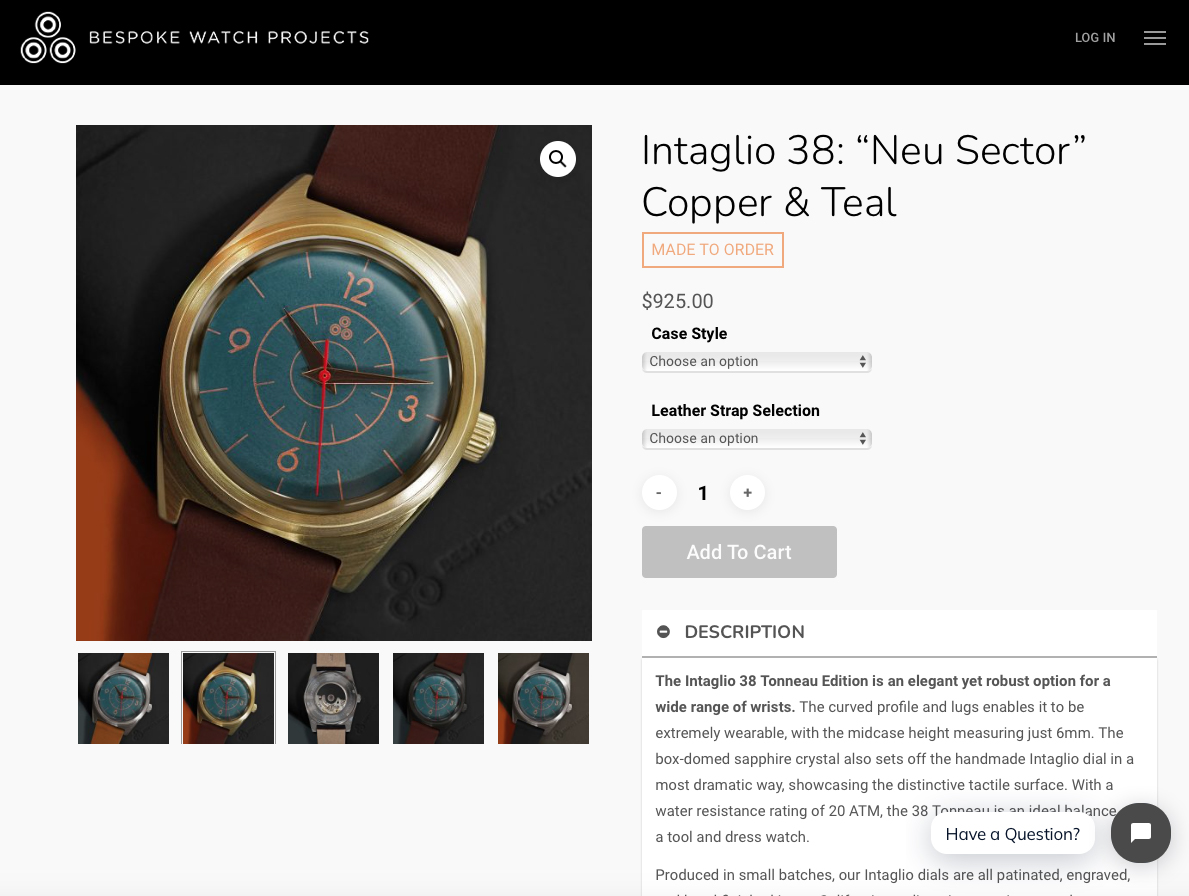Click the Bespoke Watch Projects header text
The height and width of the screenshot is (896, 1189).
(229, 38)
